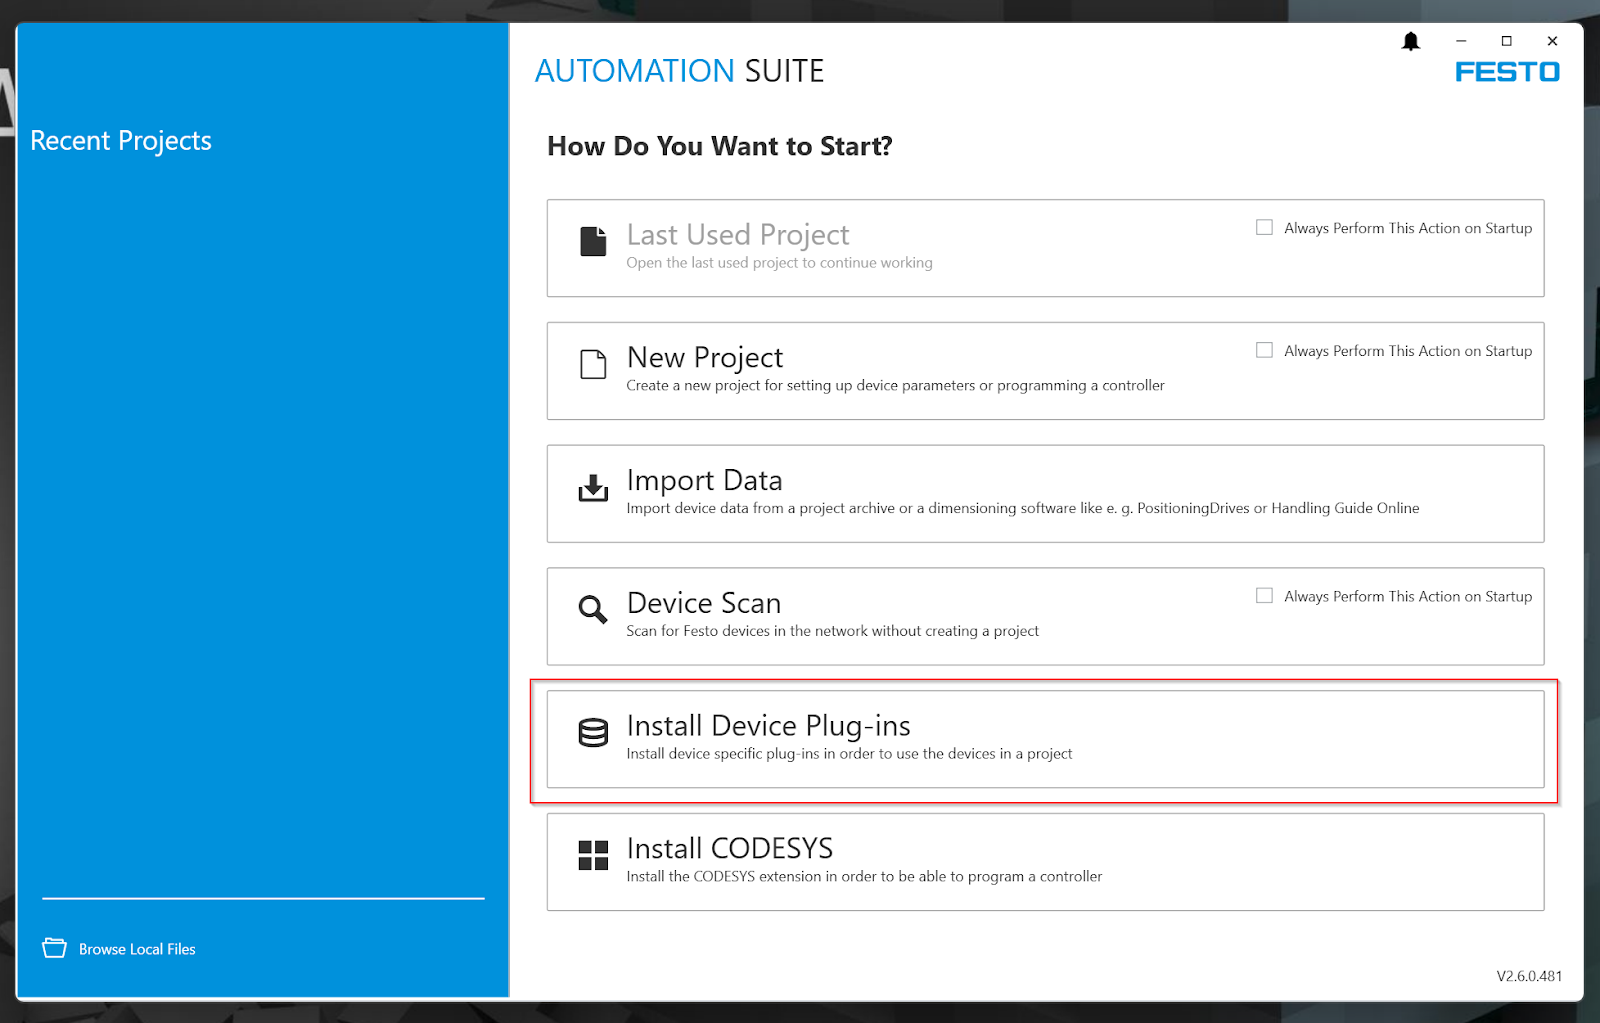Enable startup checkbox for New Project
Screen dimensions: 1600x1023
point(1264,350)
